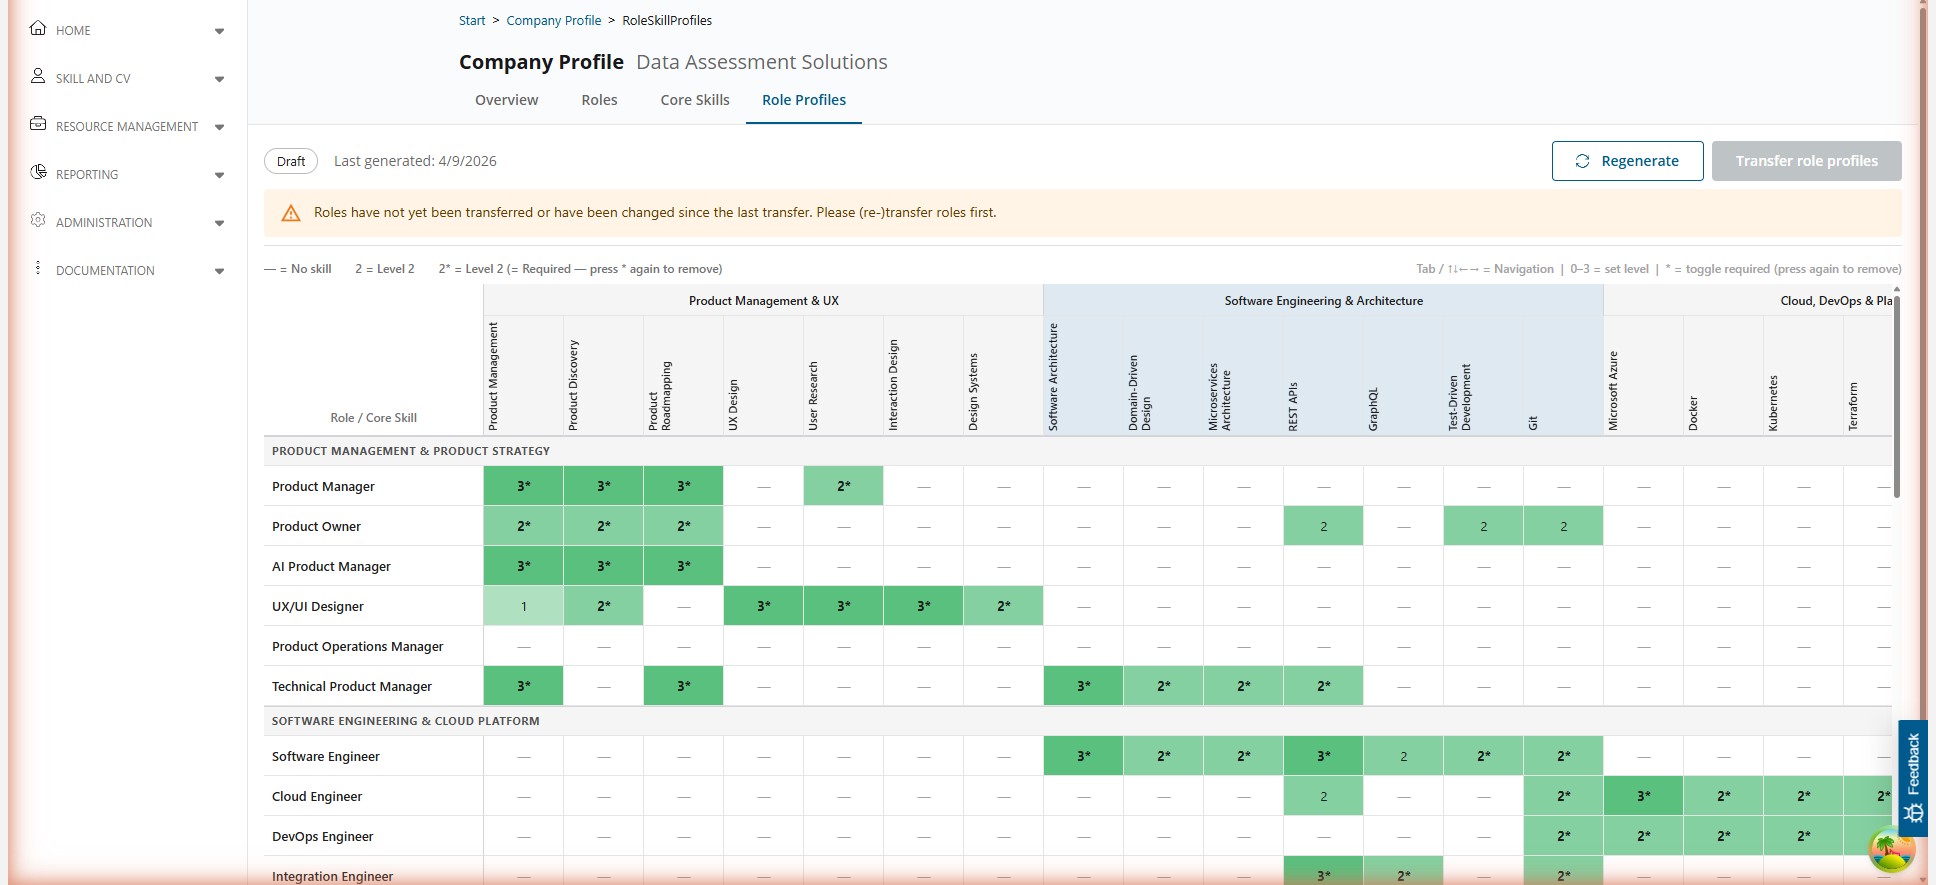Click the island avatar icon at bottom right
1936x885 pixels.
click(1892, 850)
